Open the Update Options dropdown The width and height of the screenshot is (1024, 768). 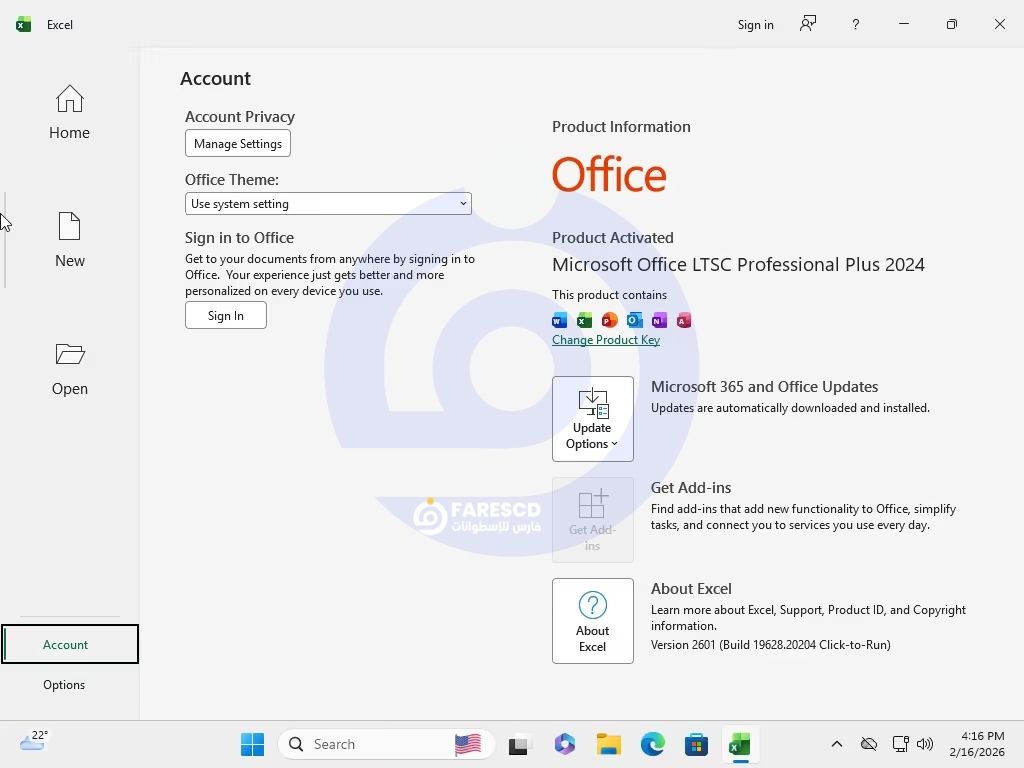tap(592, 419)
